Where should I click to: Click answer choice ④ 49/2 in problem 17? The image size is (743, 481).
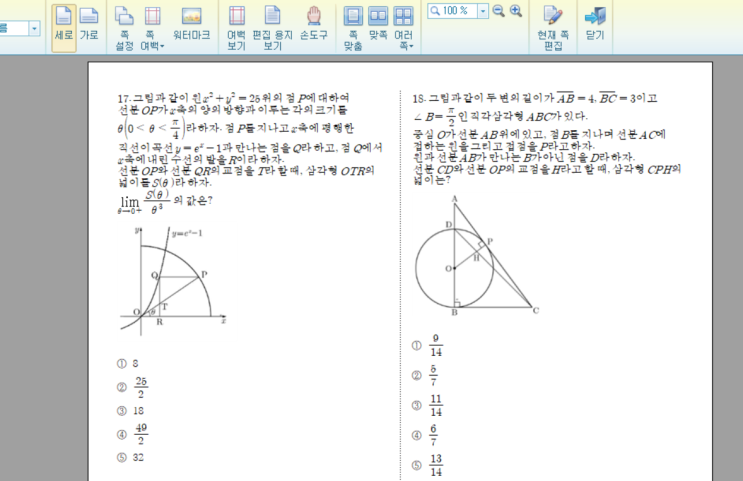coord(132,434)
